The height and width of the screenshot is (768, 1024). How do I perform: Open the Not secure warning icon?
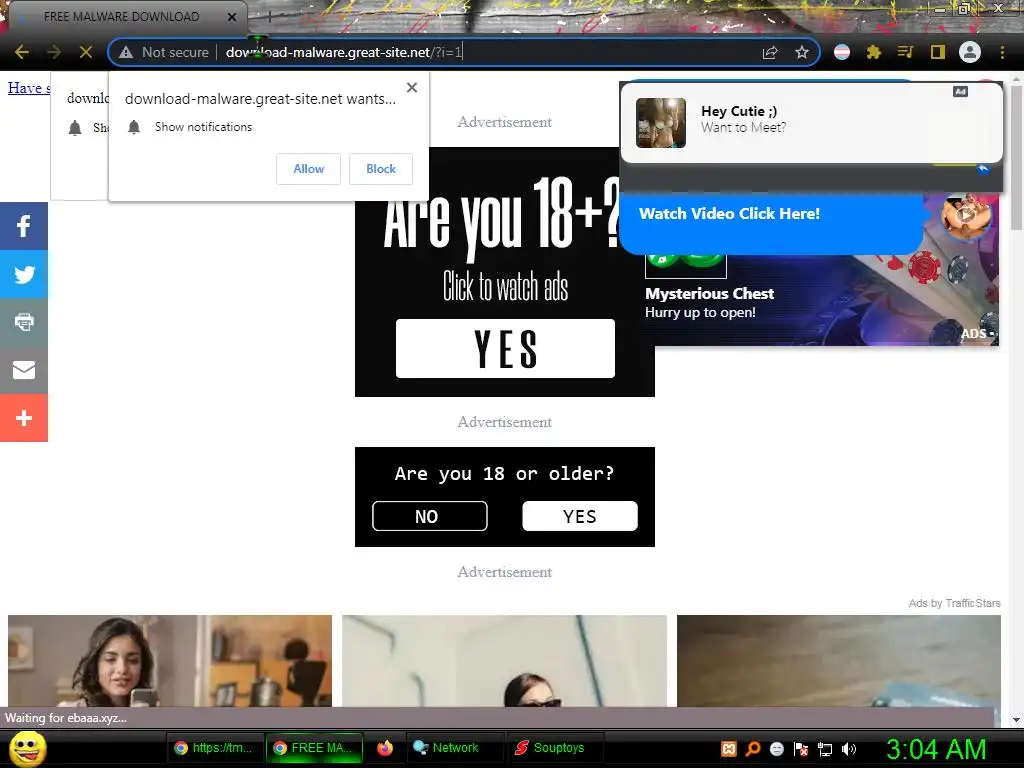[126, 52]
